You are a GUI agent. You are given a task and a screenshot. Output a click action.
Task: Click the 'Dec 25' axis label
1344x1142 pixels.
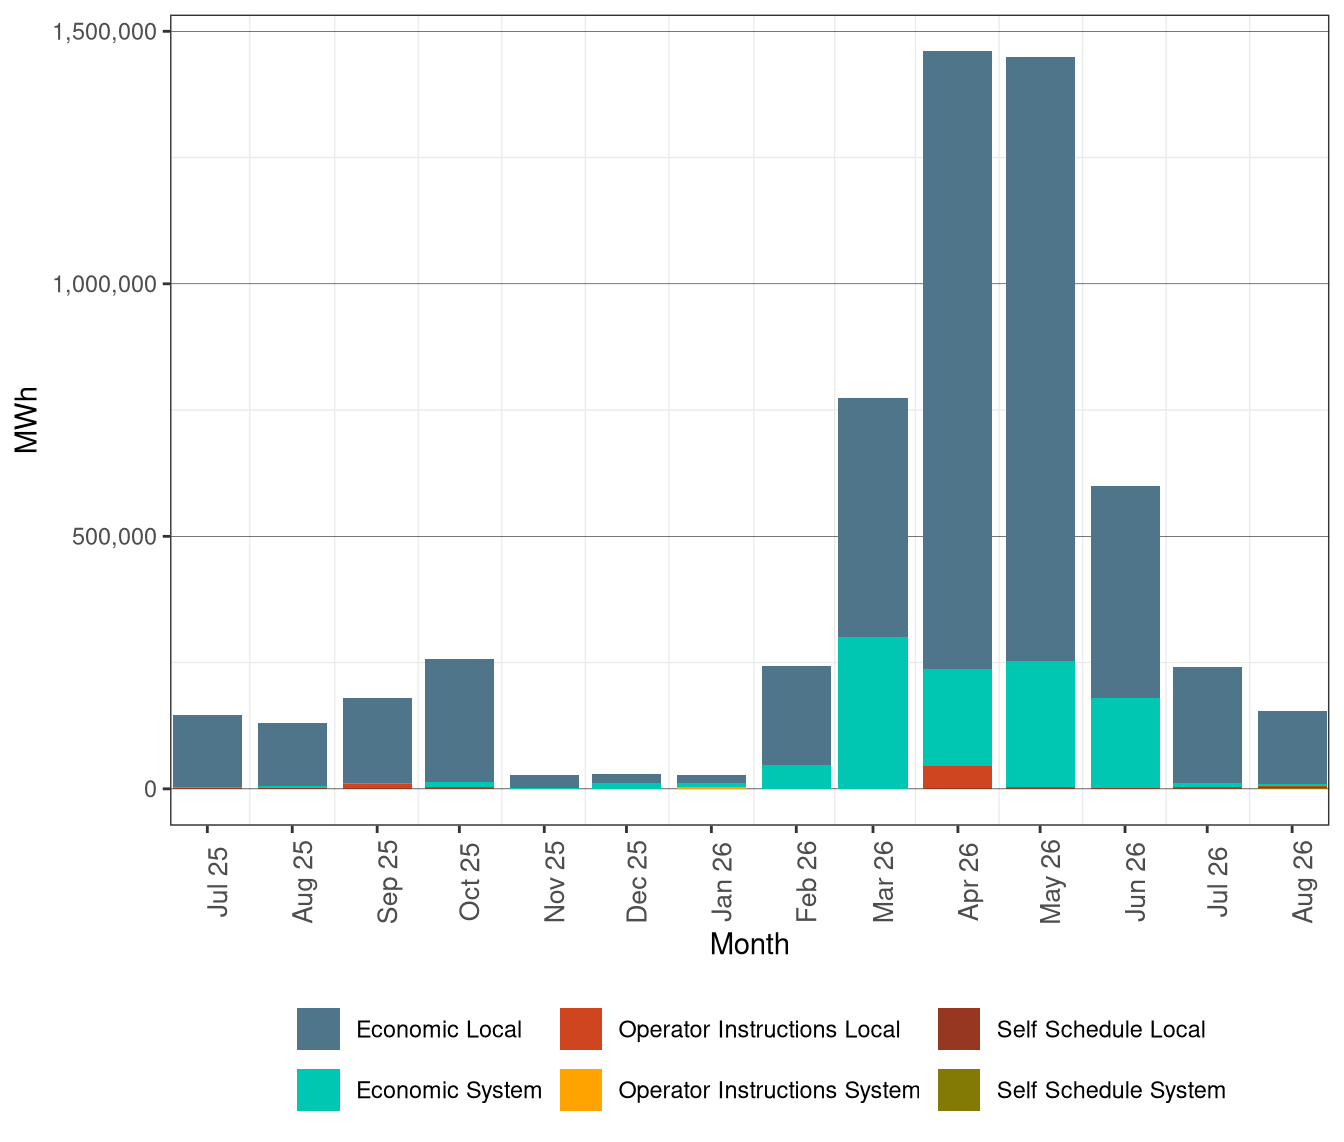pyautogui.click(x=636, y=881)
